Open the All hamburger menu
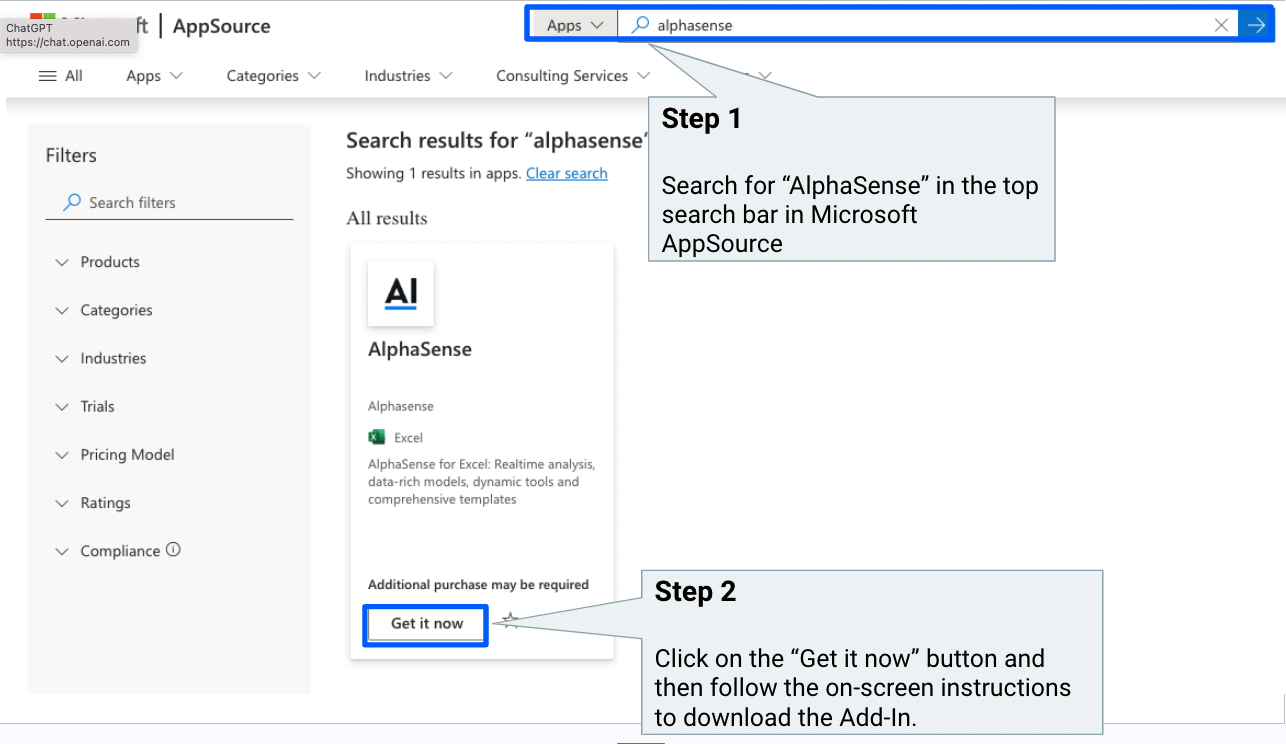 (60, 76)
